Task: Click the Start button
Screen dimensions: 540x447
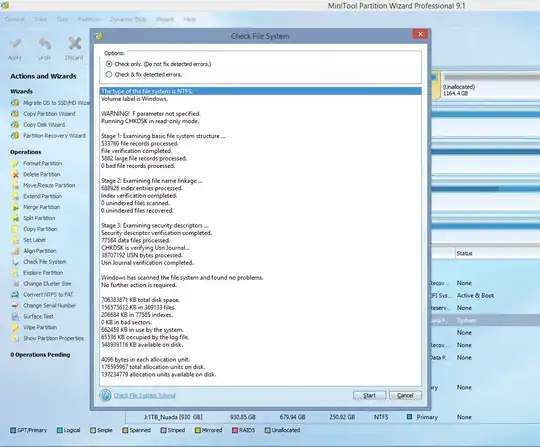Action: [x=370, y=395]
